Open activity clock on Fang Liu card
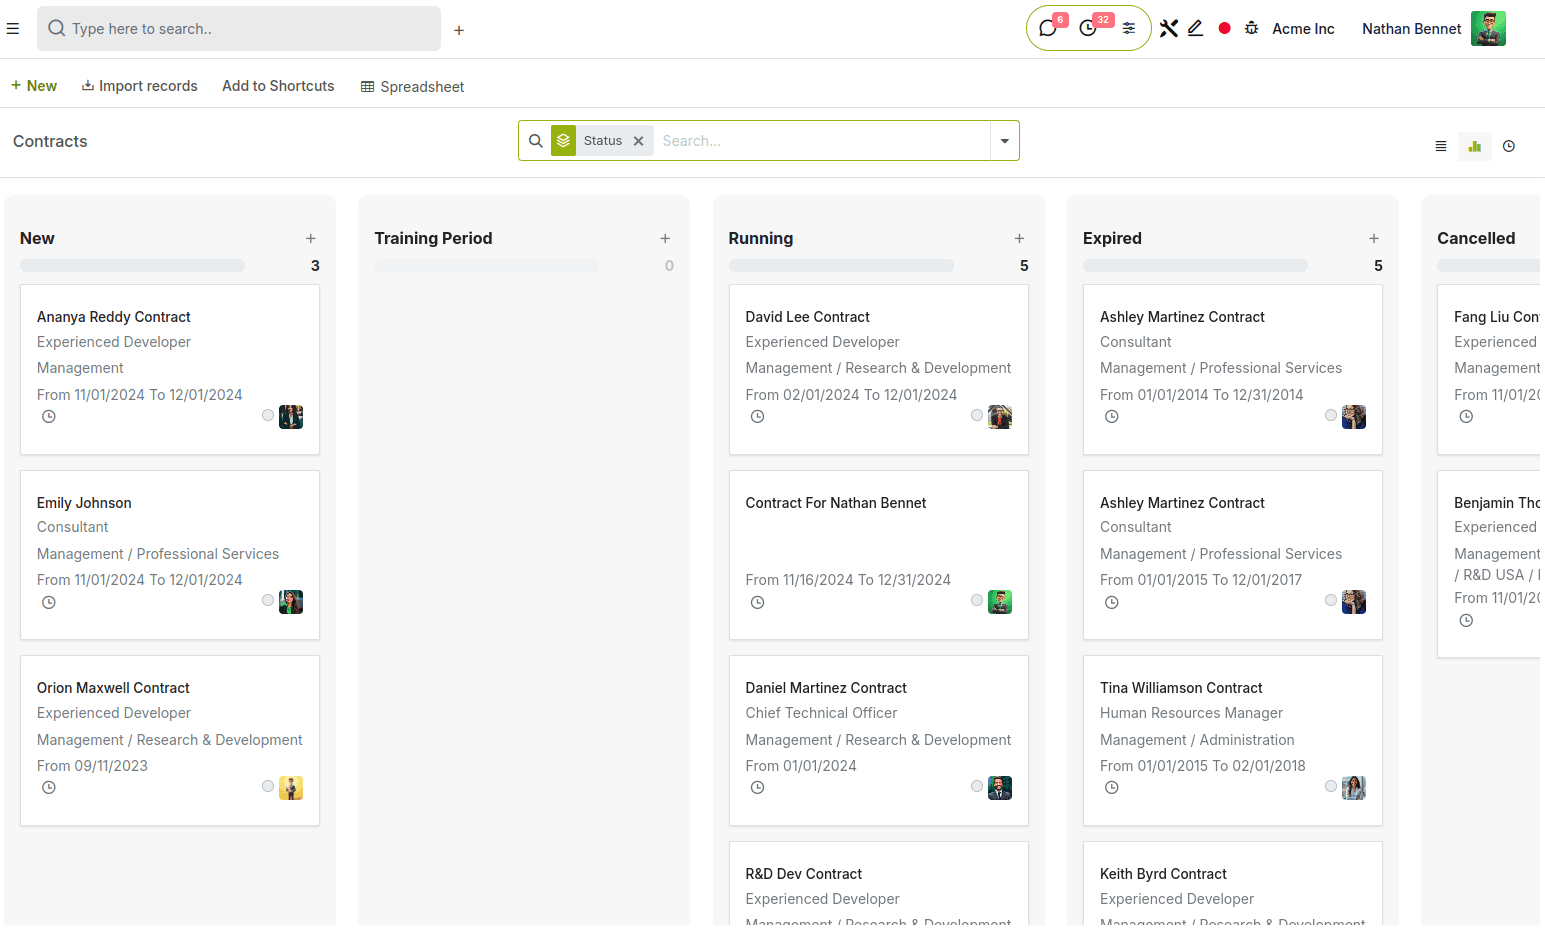1545x929 pixels. coord(1466,417)
